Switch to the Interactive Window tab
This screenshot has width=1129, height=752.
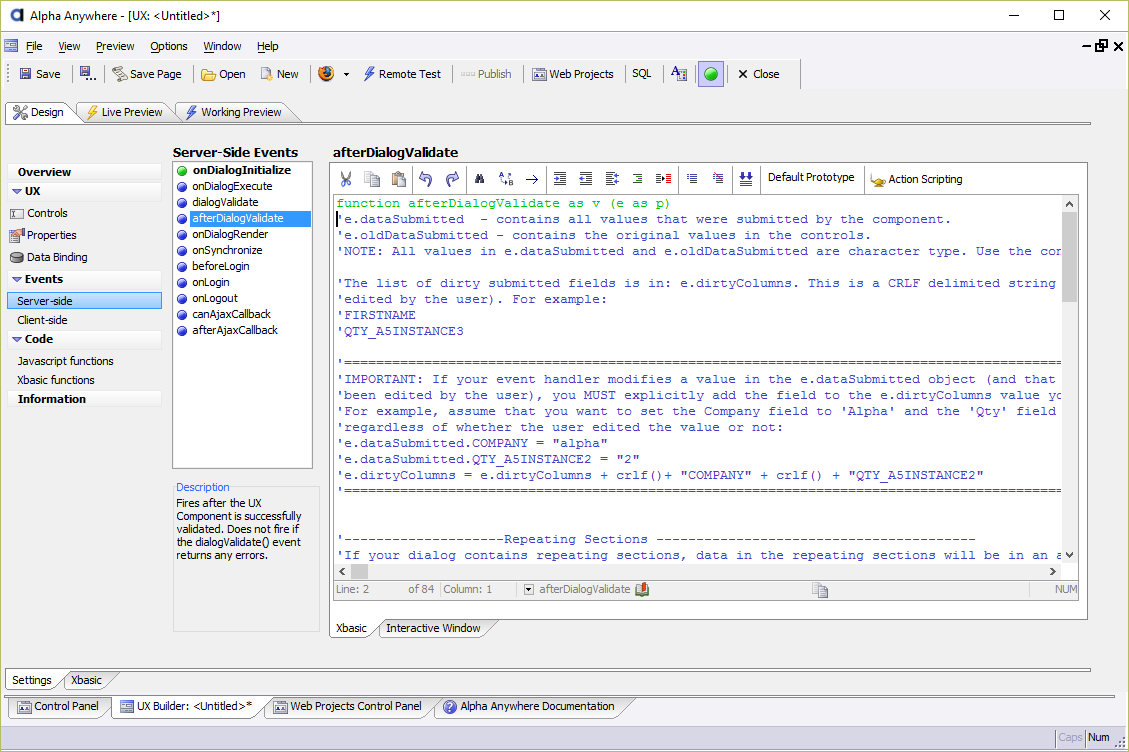(433, 628)
